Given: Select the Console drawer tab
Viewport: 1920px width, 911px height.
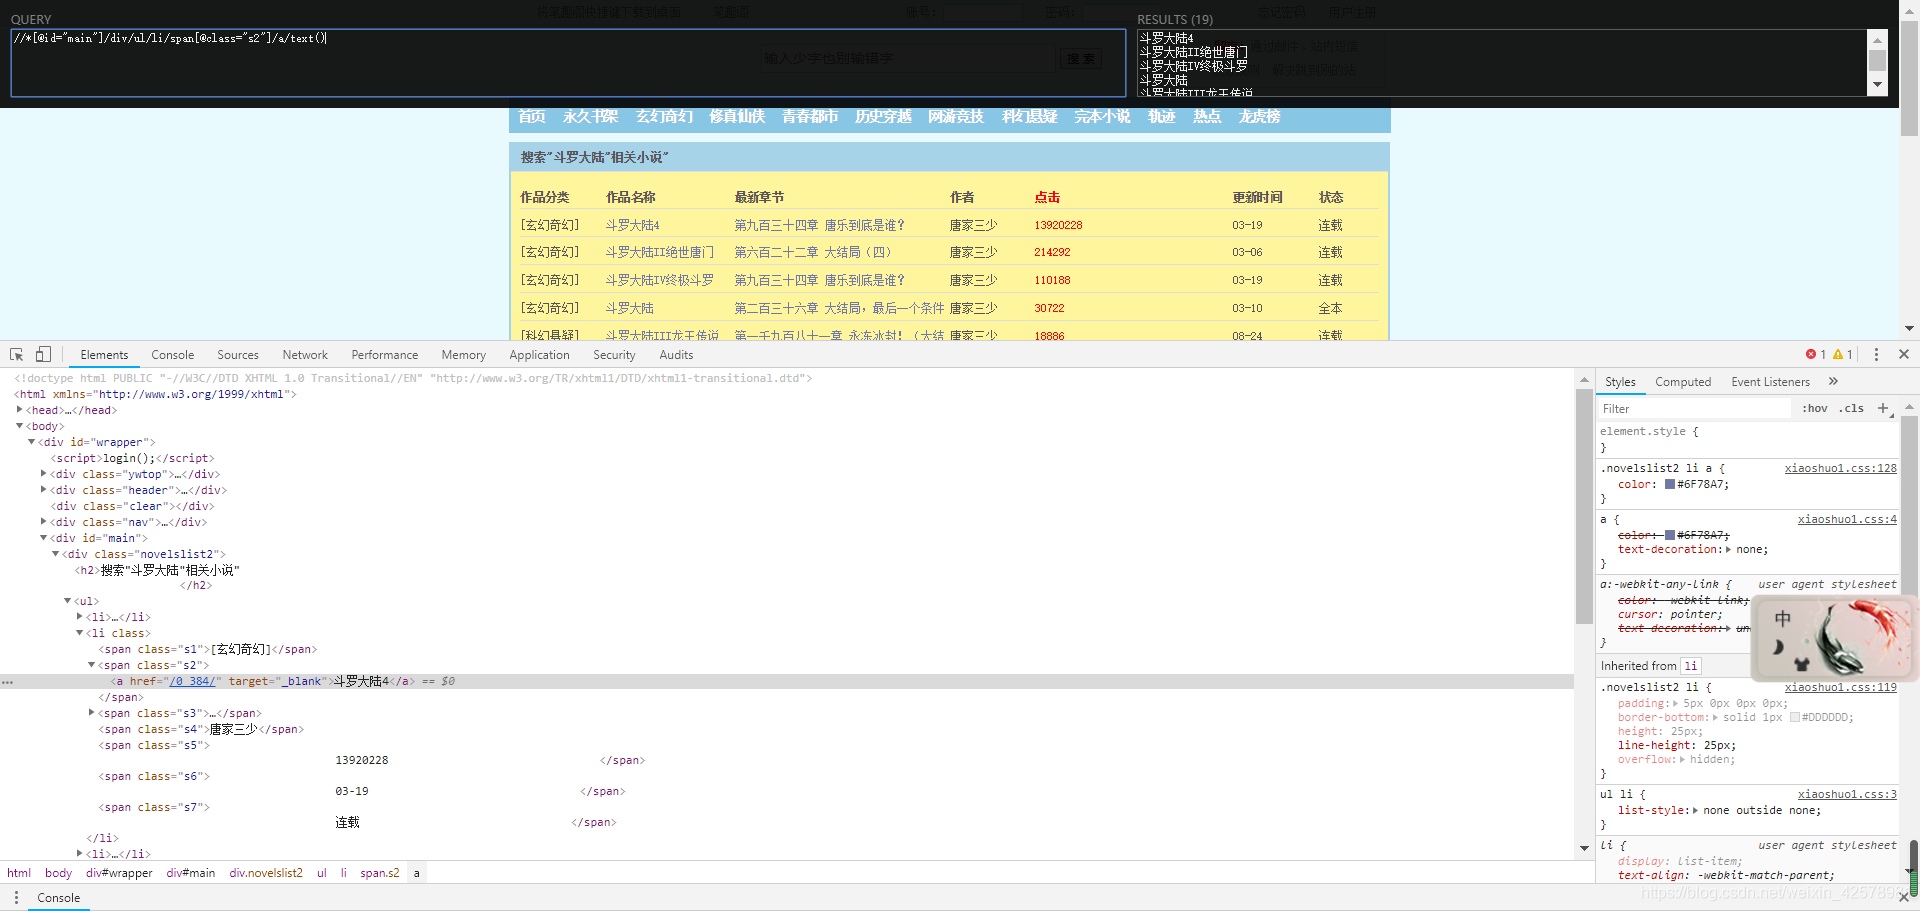Looking at the screenshot, I should pyautogui.click(x=59, y=898).
